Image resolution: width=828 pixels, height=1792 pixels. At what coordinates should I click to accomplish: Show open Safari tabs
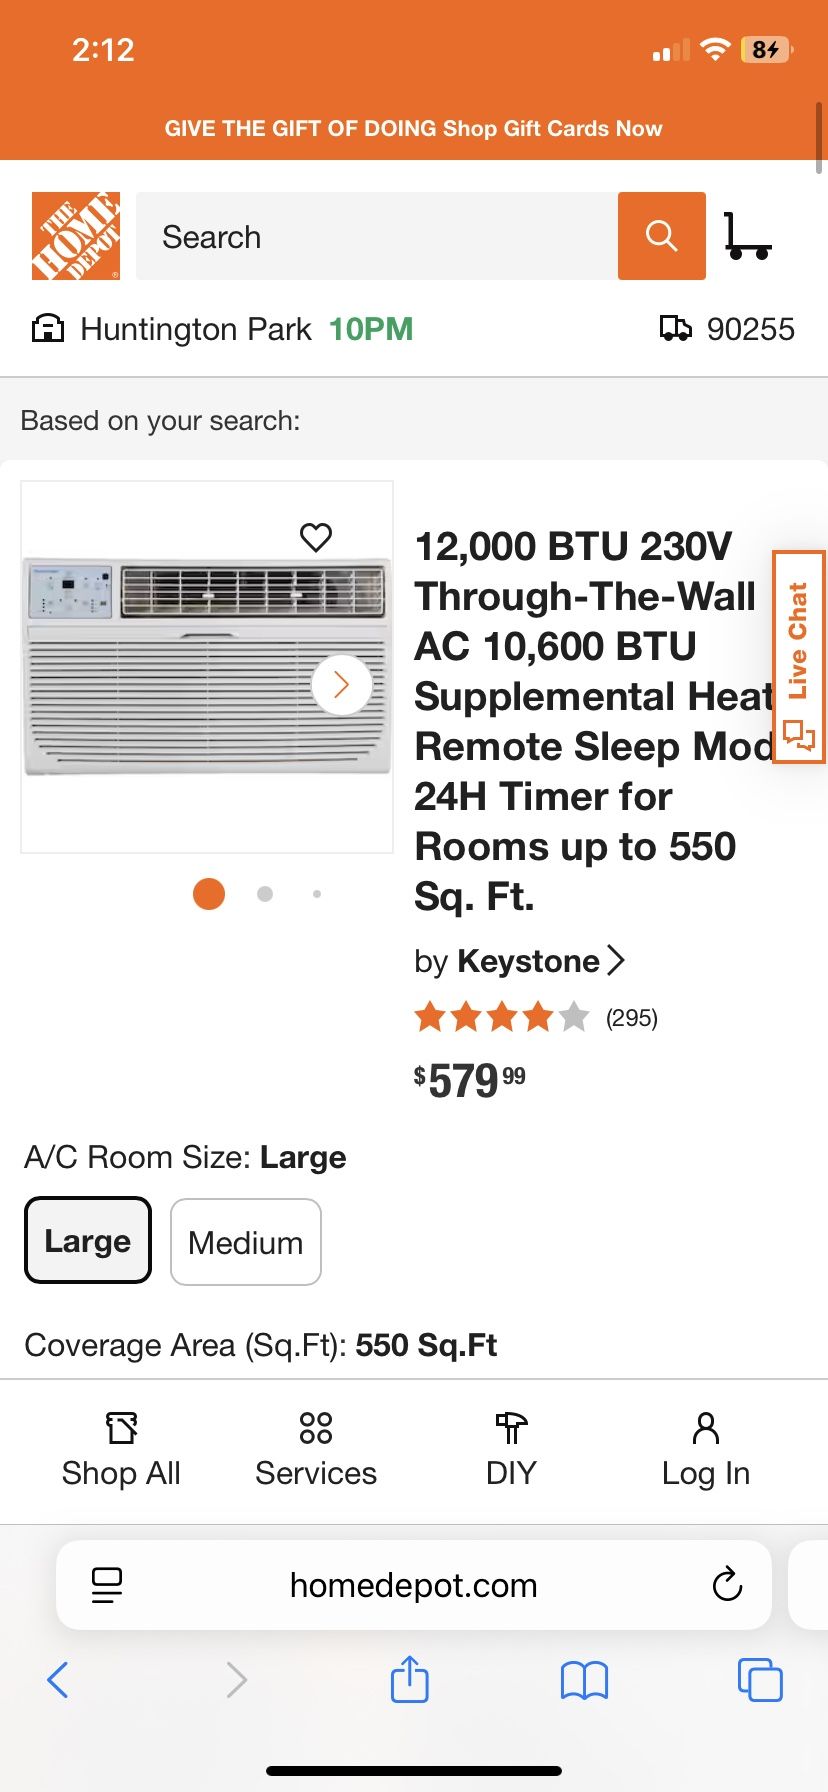coord(759,1679)
